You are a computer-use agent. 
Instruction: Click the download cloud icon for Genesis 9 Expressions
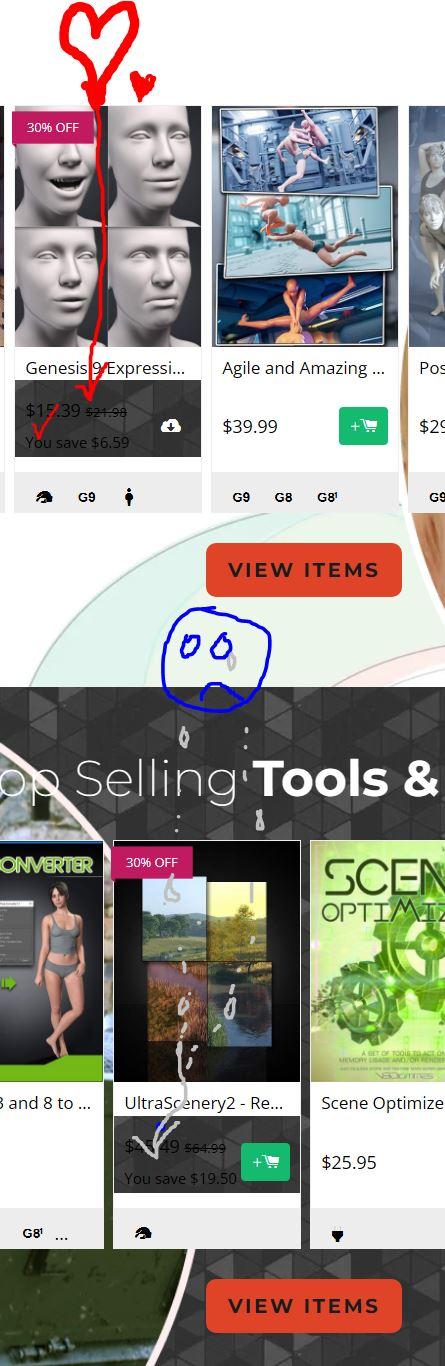pos(171,426)
